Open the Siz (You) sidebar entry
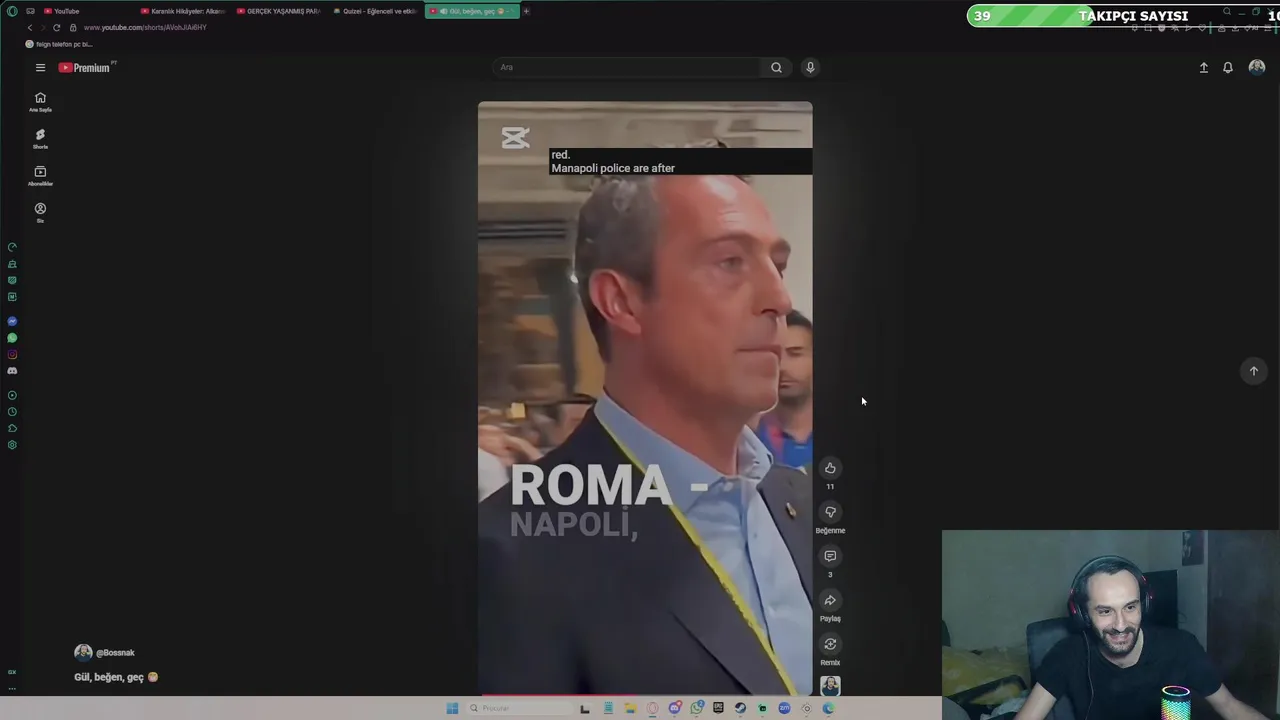 40,213
